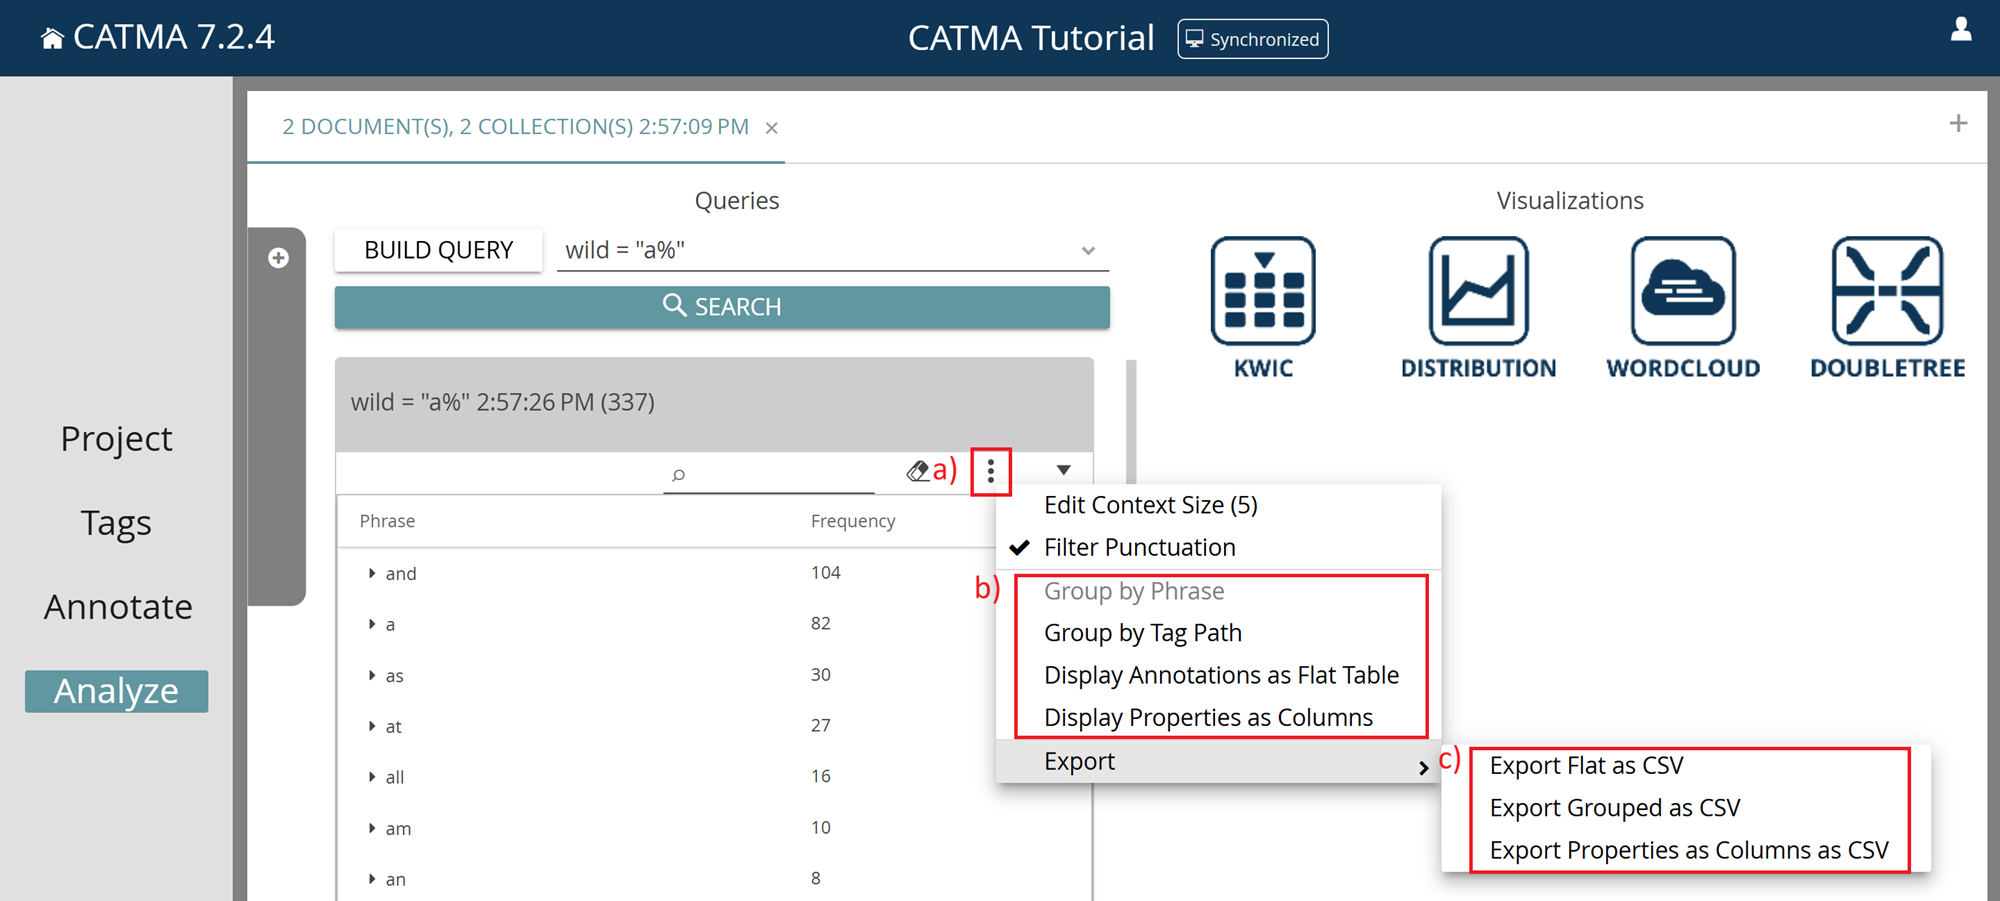Enable Group by Tag Path
The width and height of the screenshot is (2000, 901).
(1143, 632)
